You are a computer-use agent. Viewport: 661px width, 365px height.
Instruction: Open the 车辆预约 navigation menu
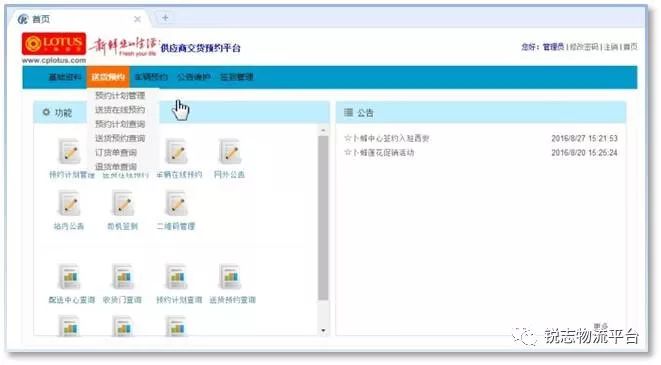(151, 77)
